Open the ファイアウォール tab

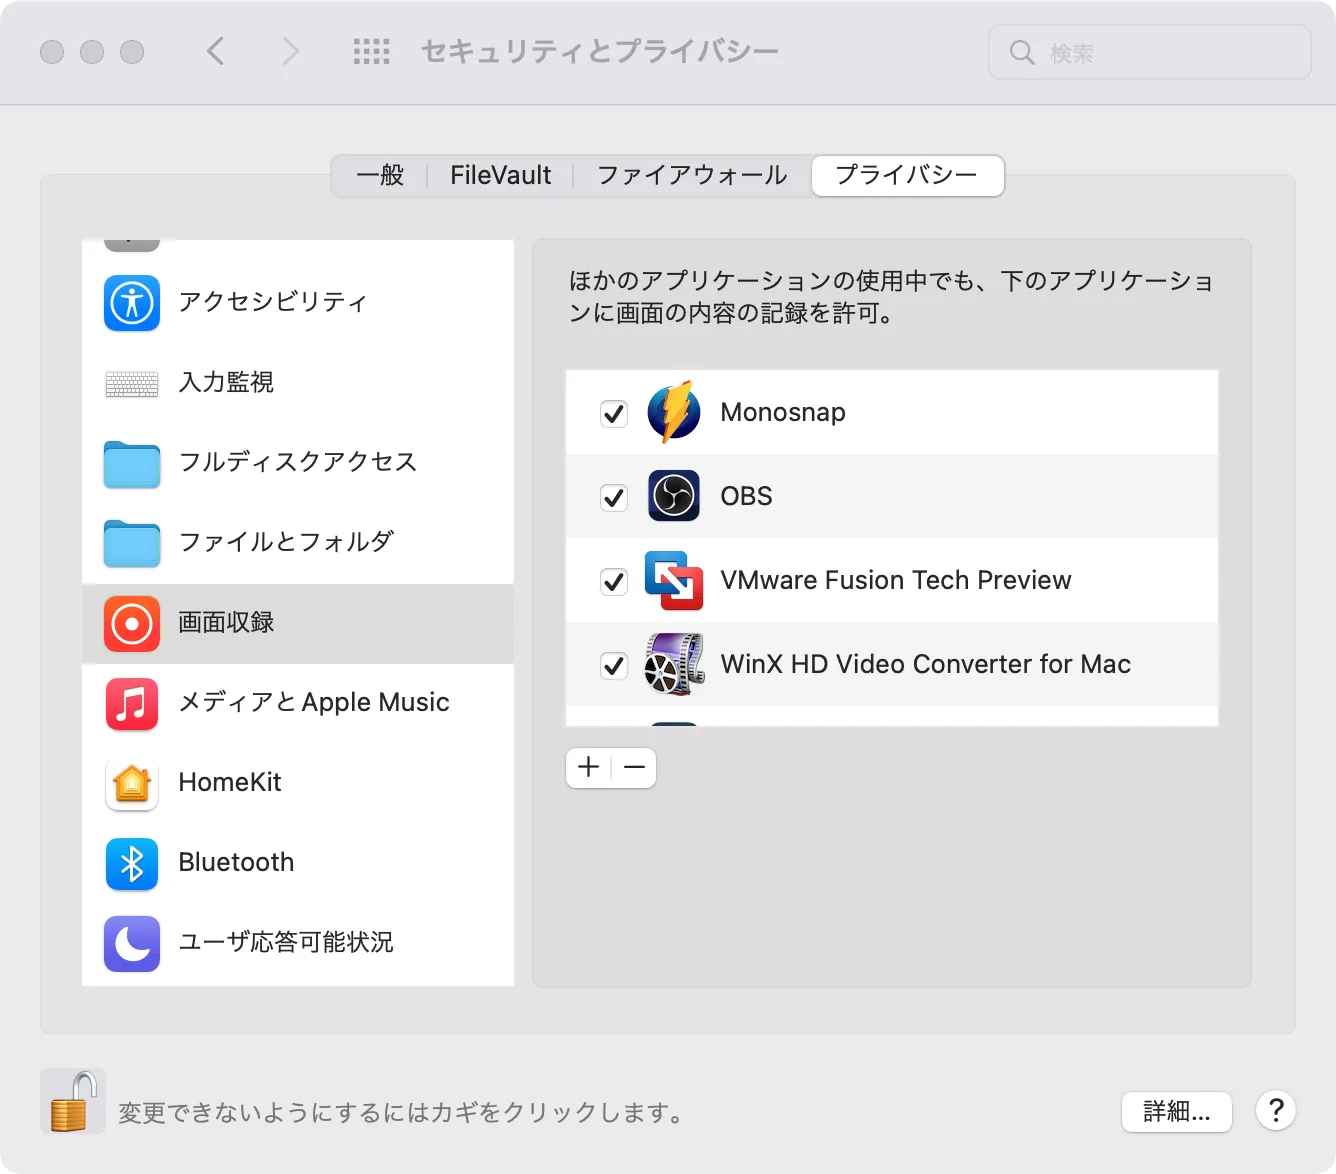(692, 175)
